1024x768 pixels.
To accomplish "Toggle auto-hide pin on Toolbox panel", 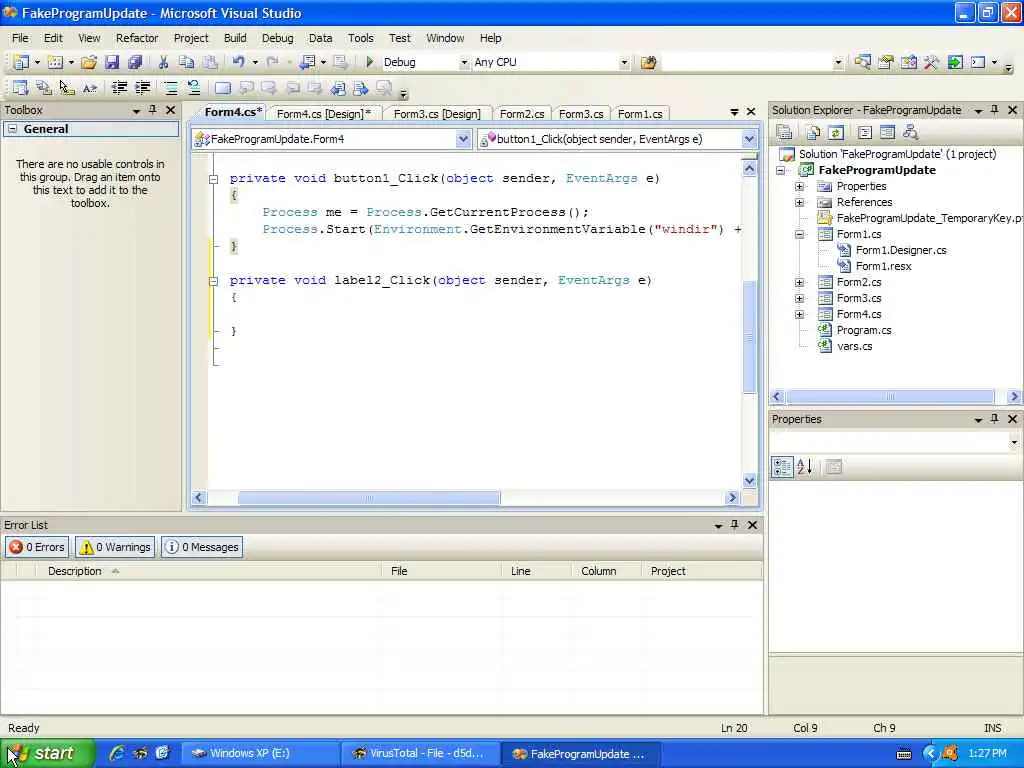I will [152, 110].
